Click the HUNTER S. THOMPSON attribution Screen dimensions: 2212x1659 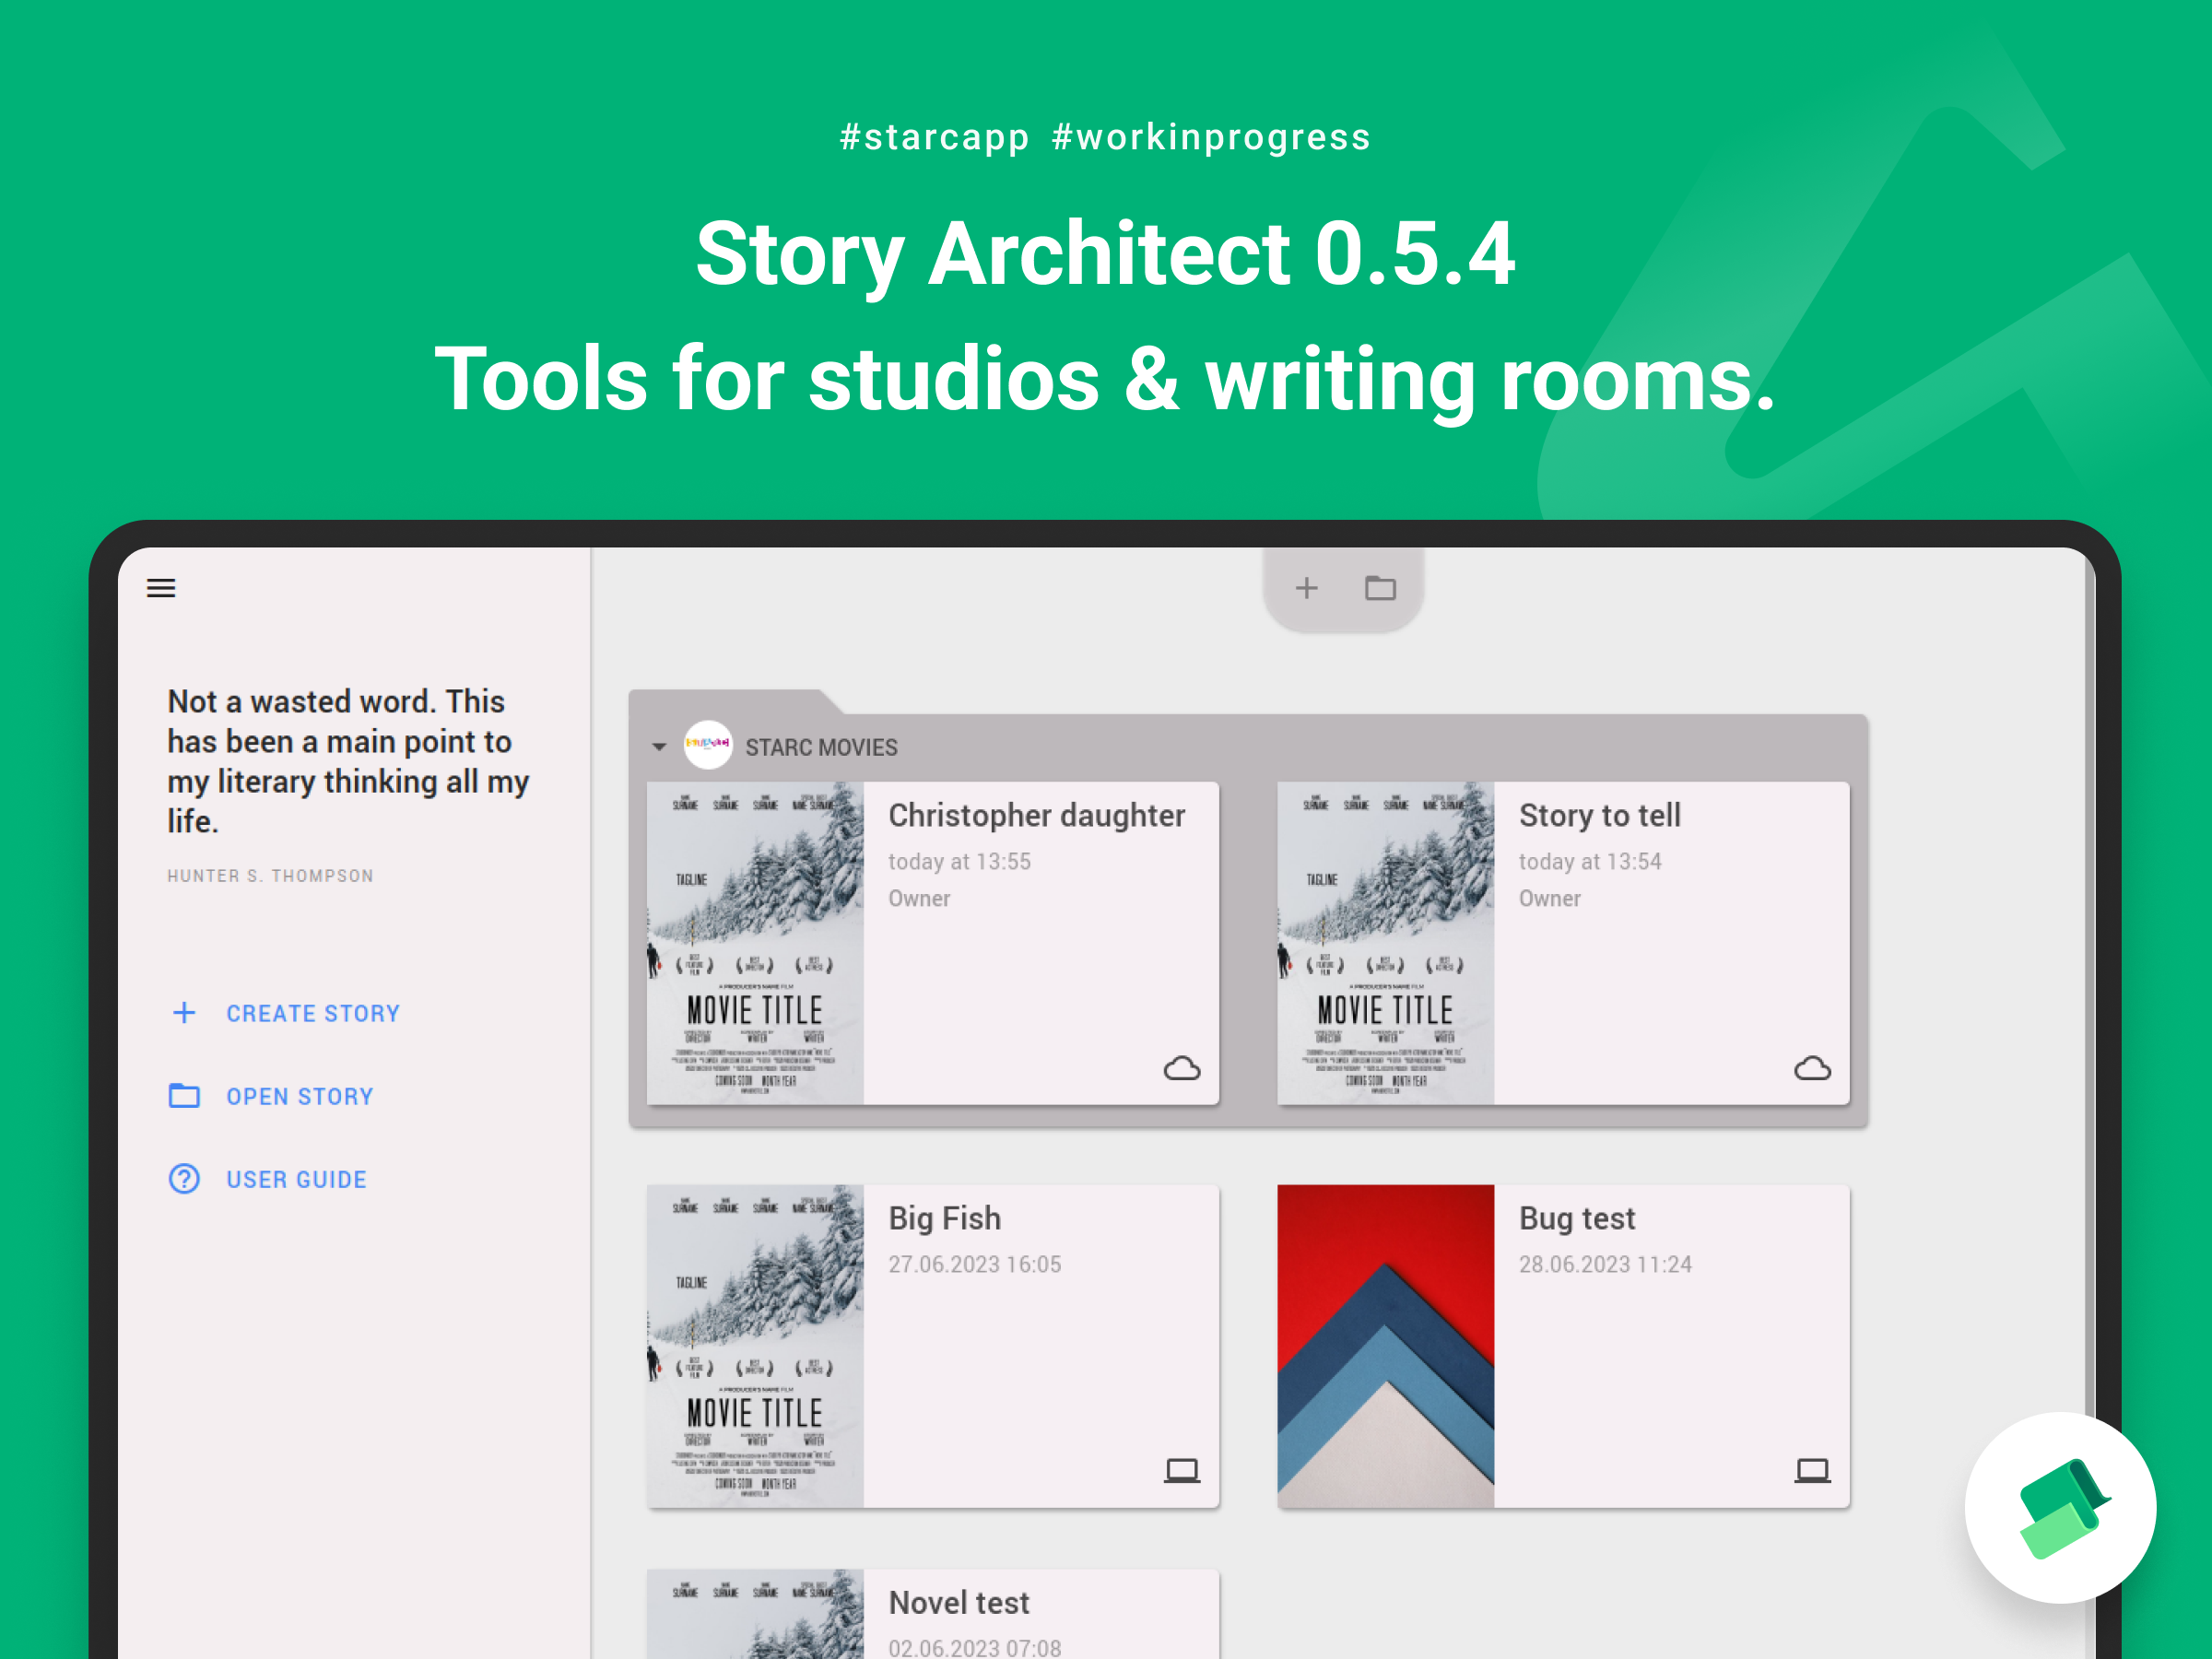(x=270, y=876)
